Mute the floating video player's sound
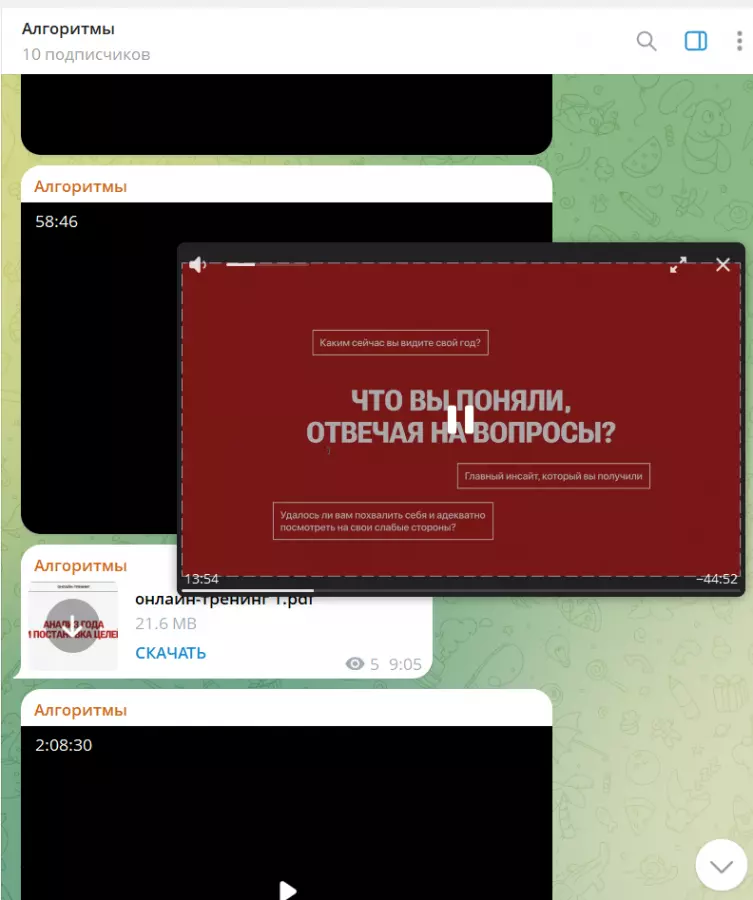The width and height of the screenshot is (753, 900). pyautogui.click(x=198, y=264)
